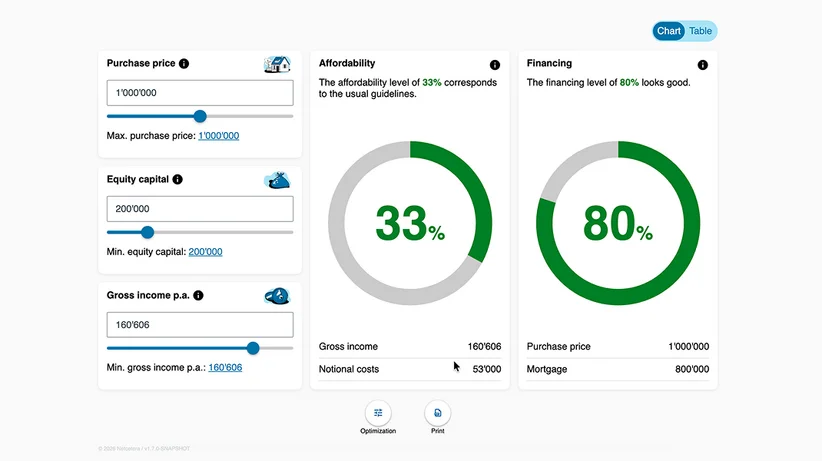Focus the Purchase price input field
This screenshot has width=822, height=461.
coord(200,93)
